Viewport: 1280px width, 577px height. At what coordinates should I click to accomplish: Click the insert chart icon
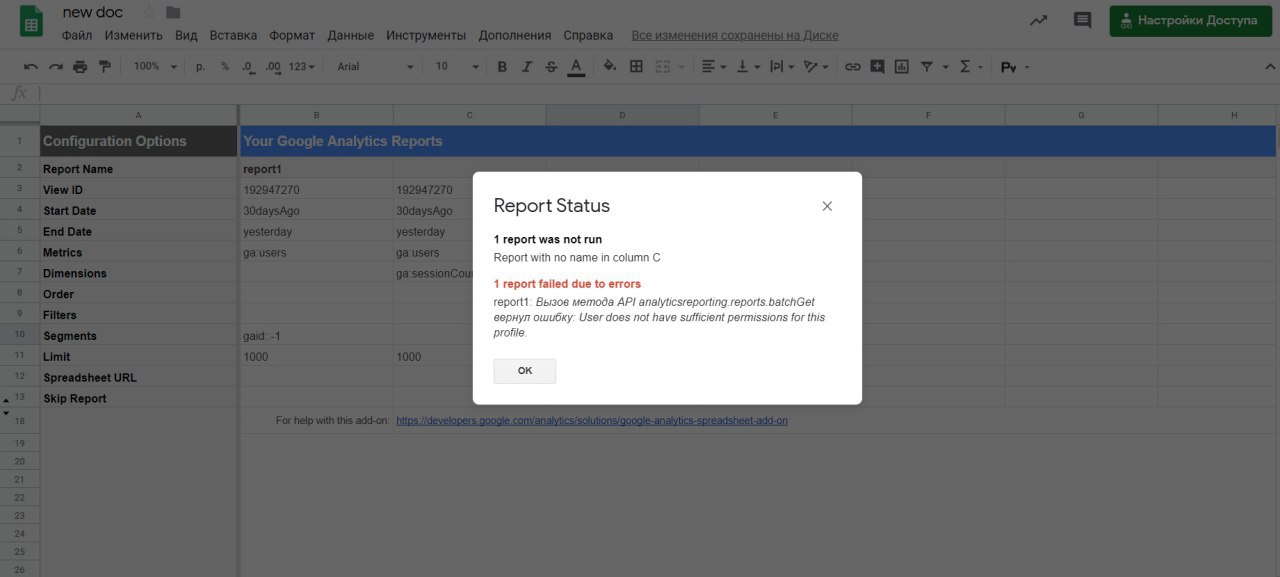pos(902,67)
